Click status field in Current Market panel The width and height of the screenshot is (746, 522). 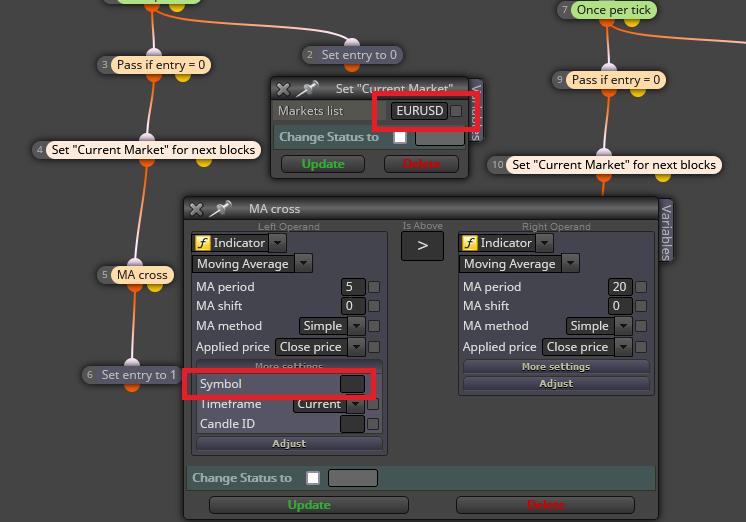click(440, 137)
